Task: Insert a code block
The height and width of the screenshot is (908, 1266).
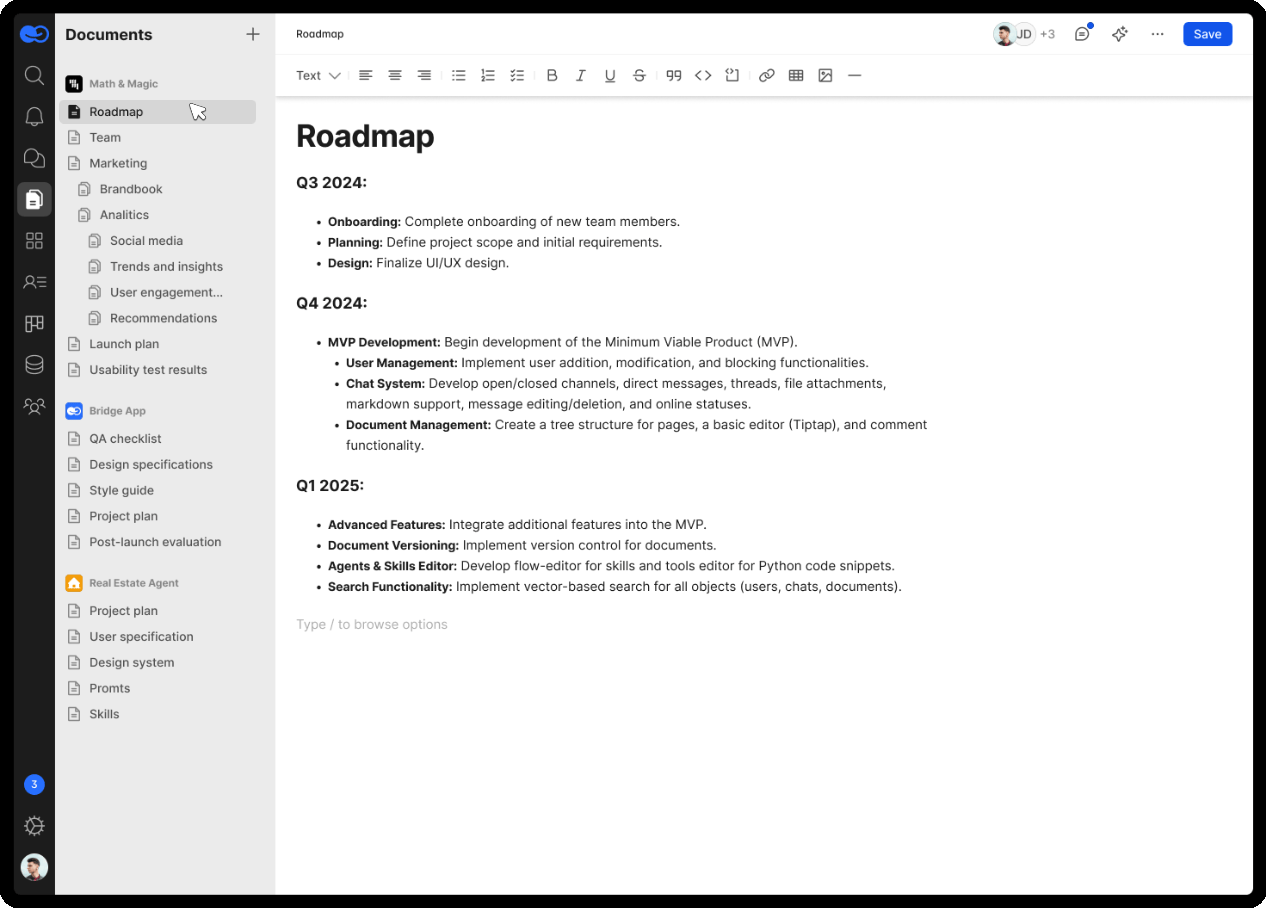Action: point(732,75)
